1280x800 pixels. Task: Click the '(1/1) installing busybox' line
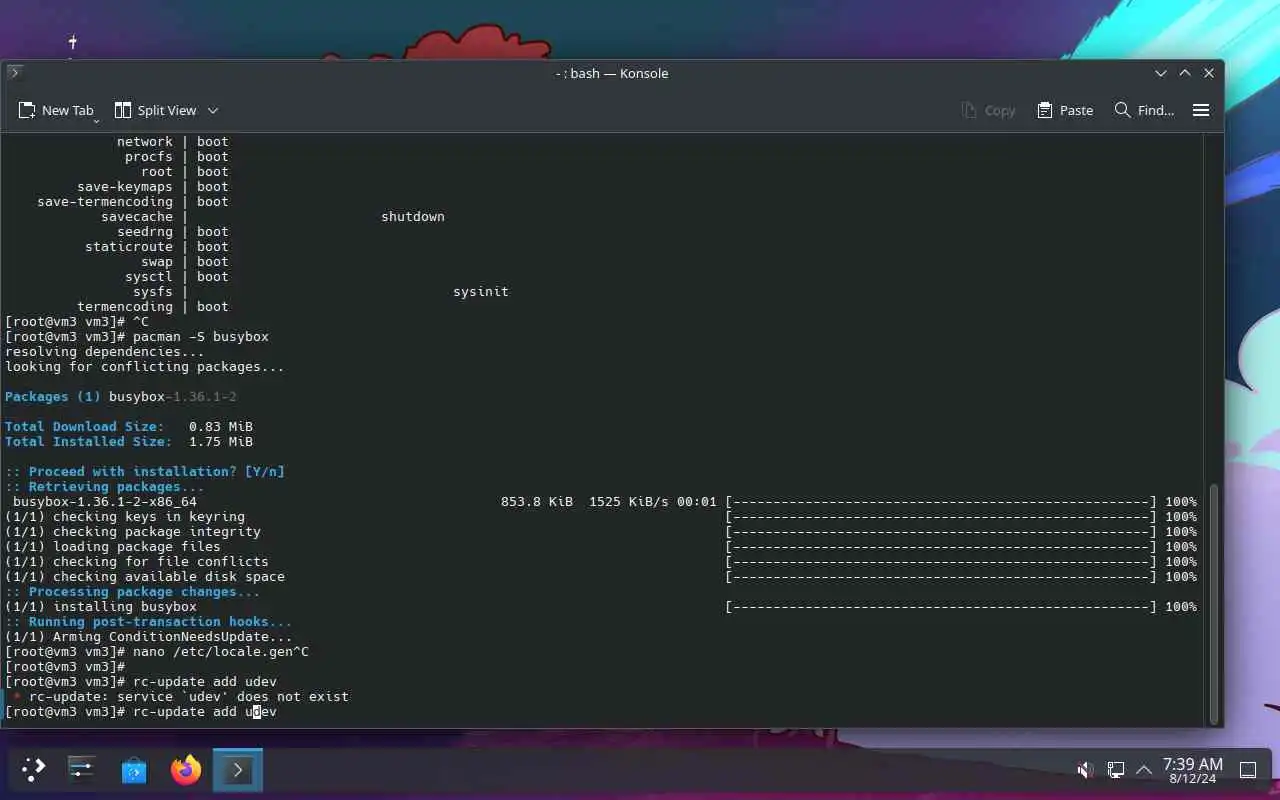pos(101,606)
